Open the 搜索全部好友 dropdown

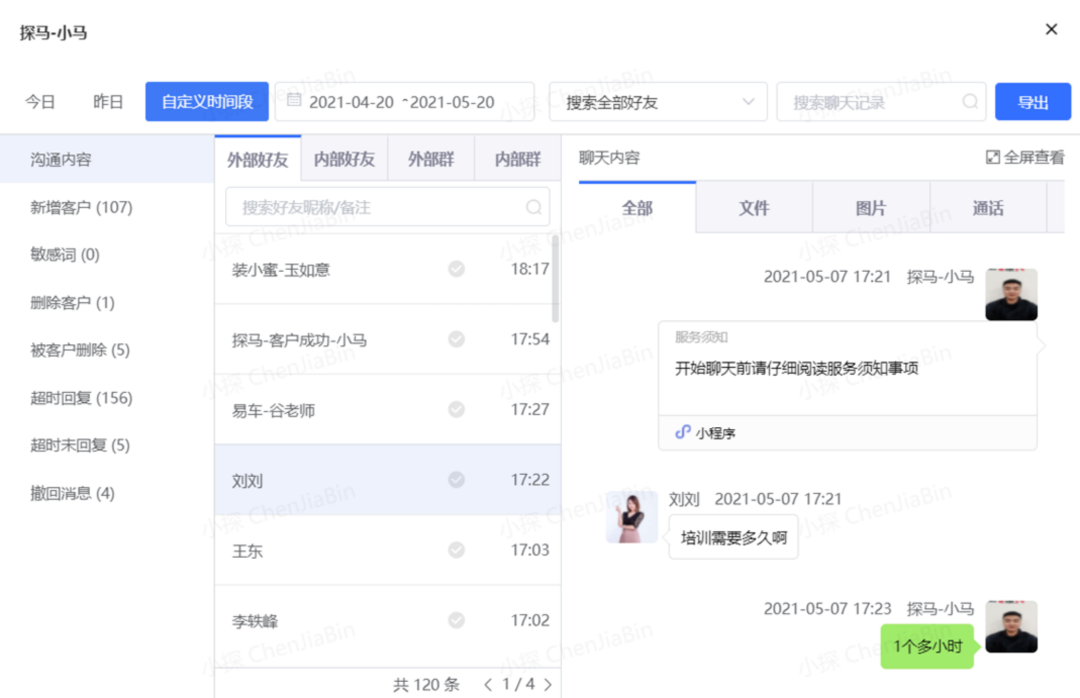[x=658, y=101]
